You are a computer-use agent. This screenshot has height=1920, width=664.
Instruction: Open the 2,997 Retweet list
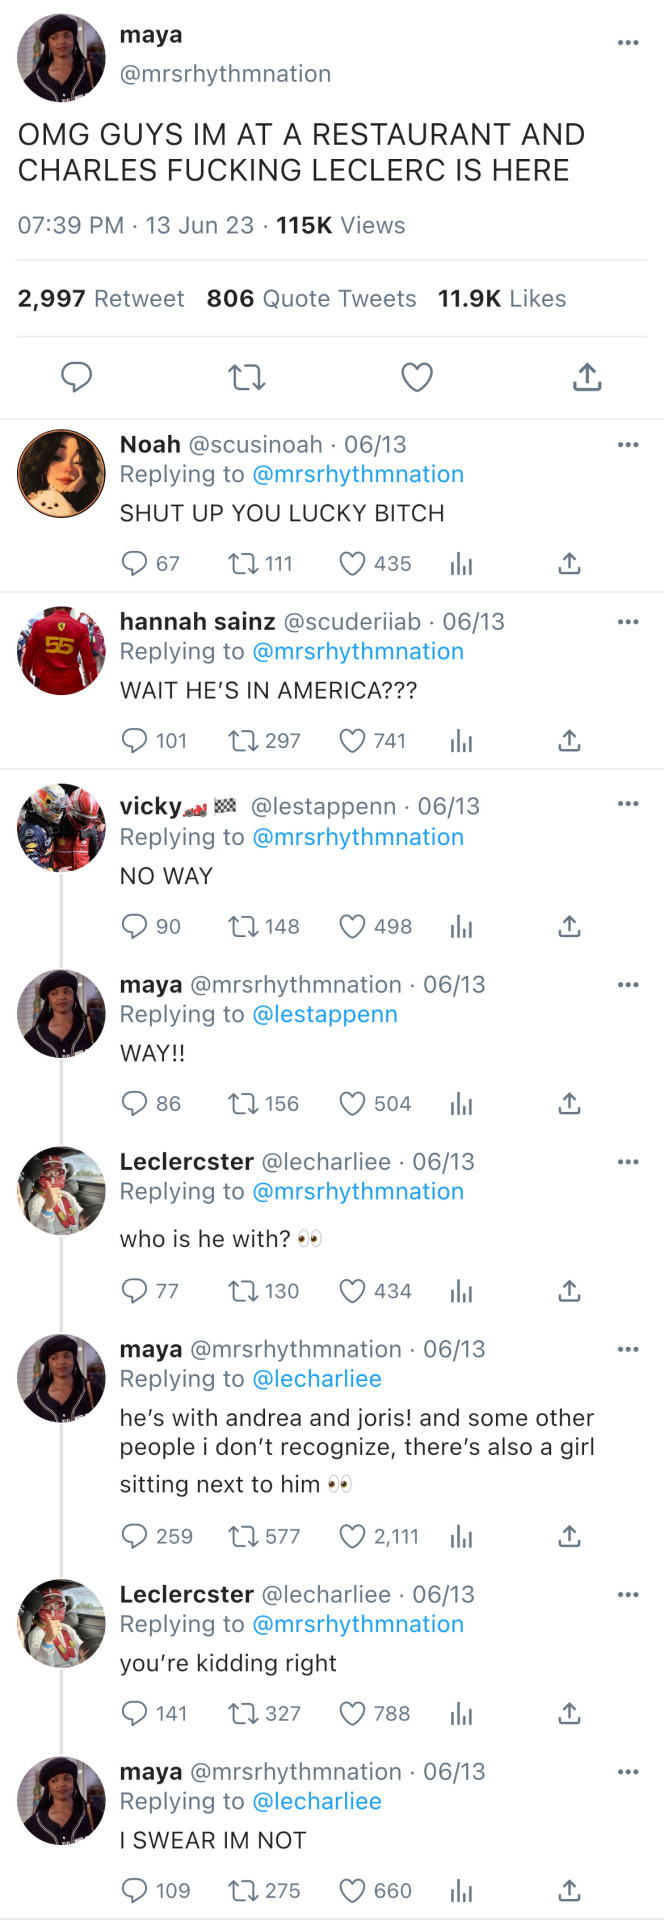[x=101, y=299]
